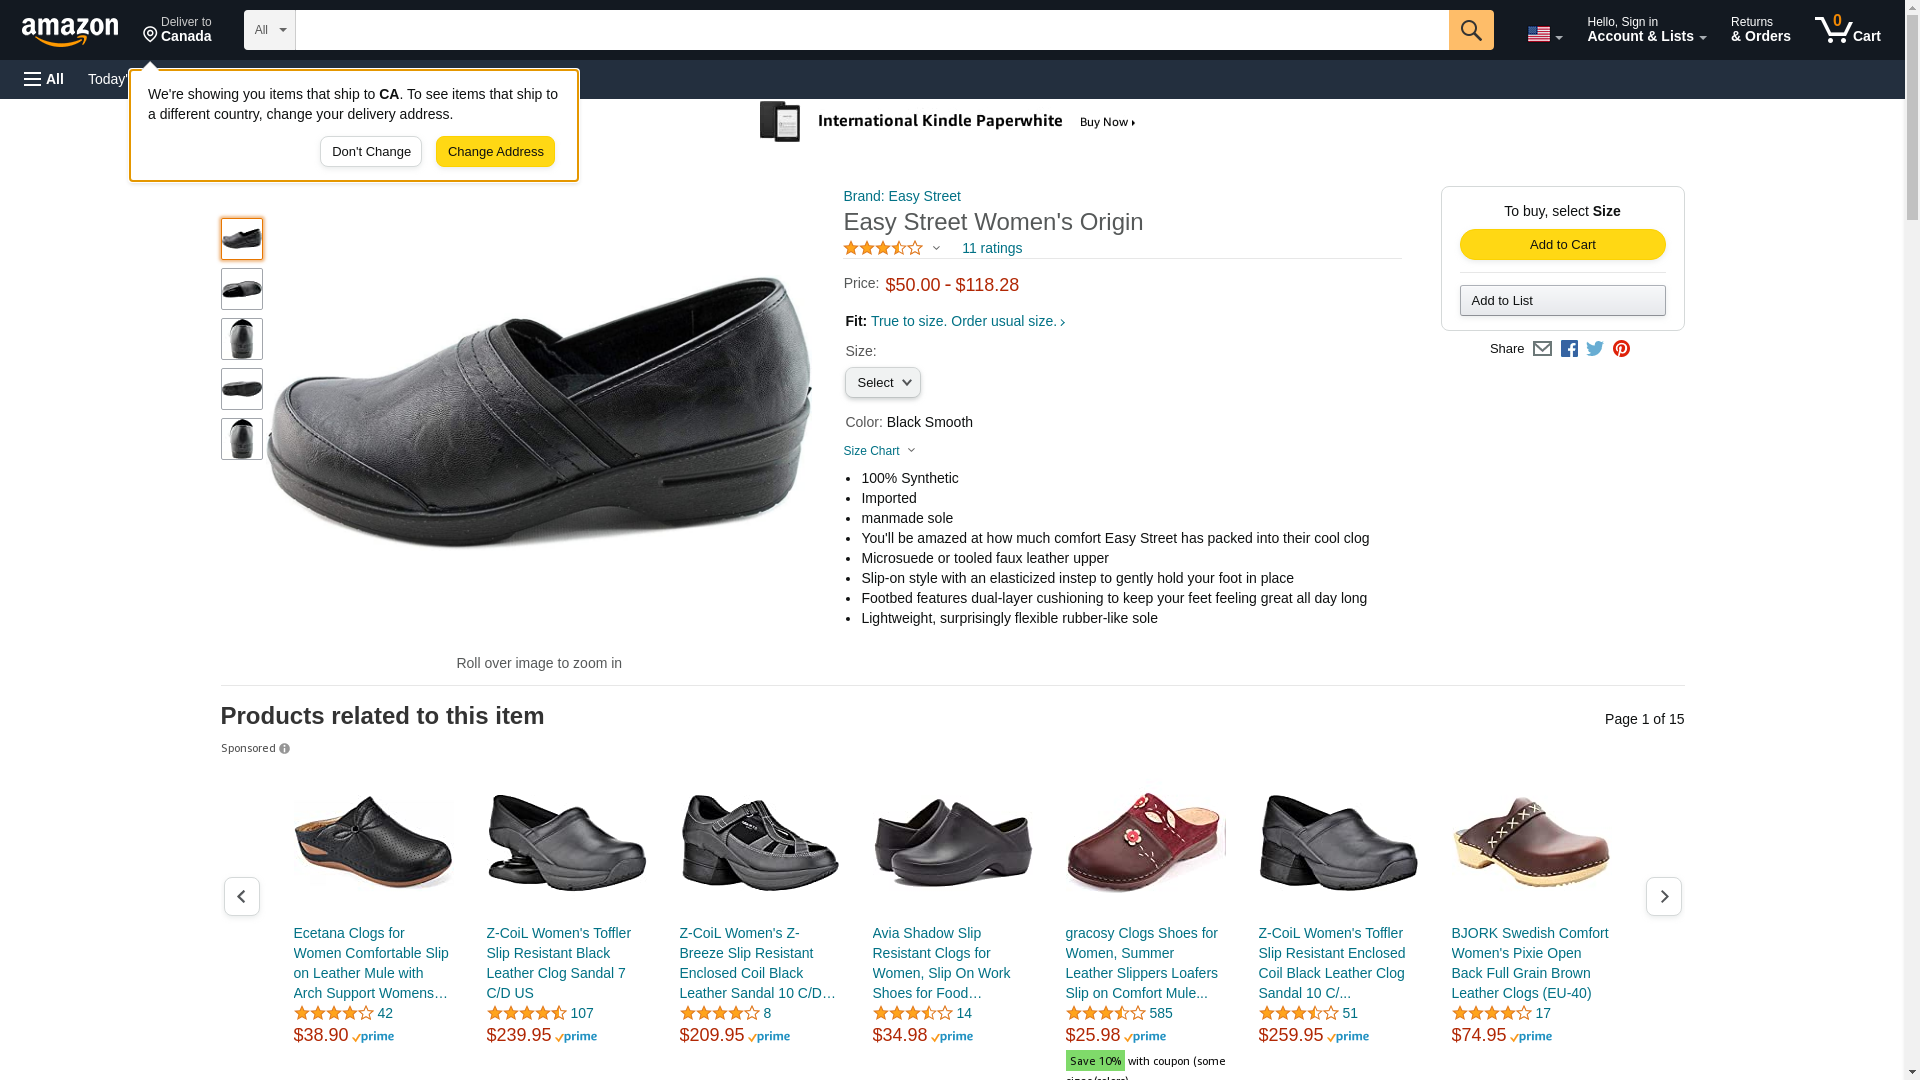Expand the Size Chart section

coord(879,451)
